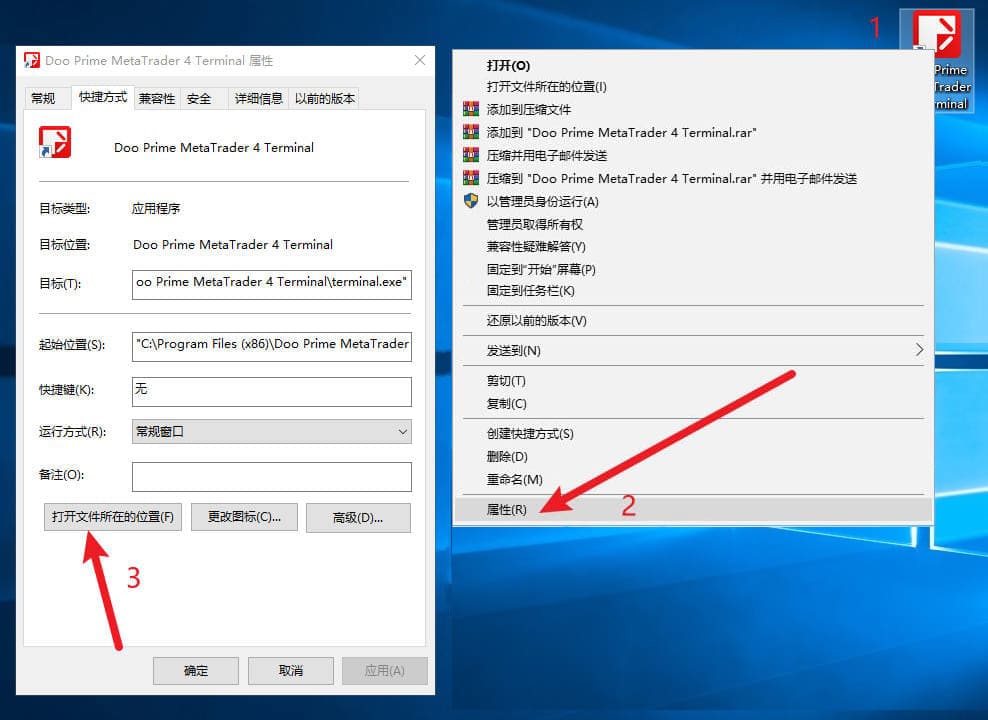Choose 管理员取得所有权
This screenshot has width=988, height=720.
(693, 224)
